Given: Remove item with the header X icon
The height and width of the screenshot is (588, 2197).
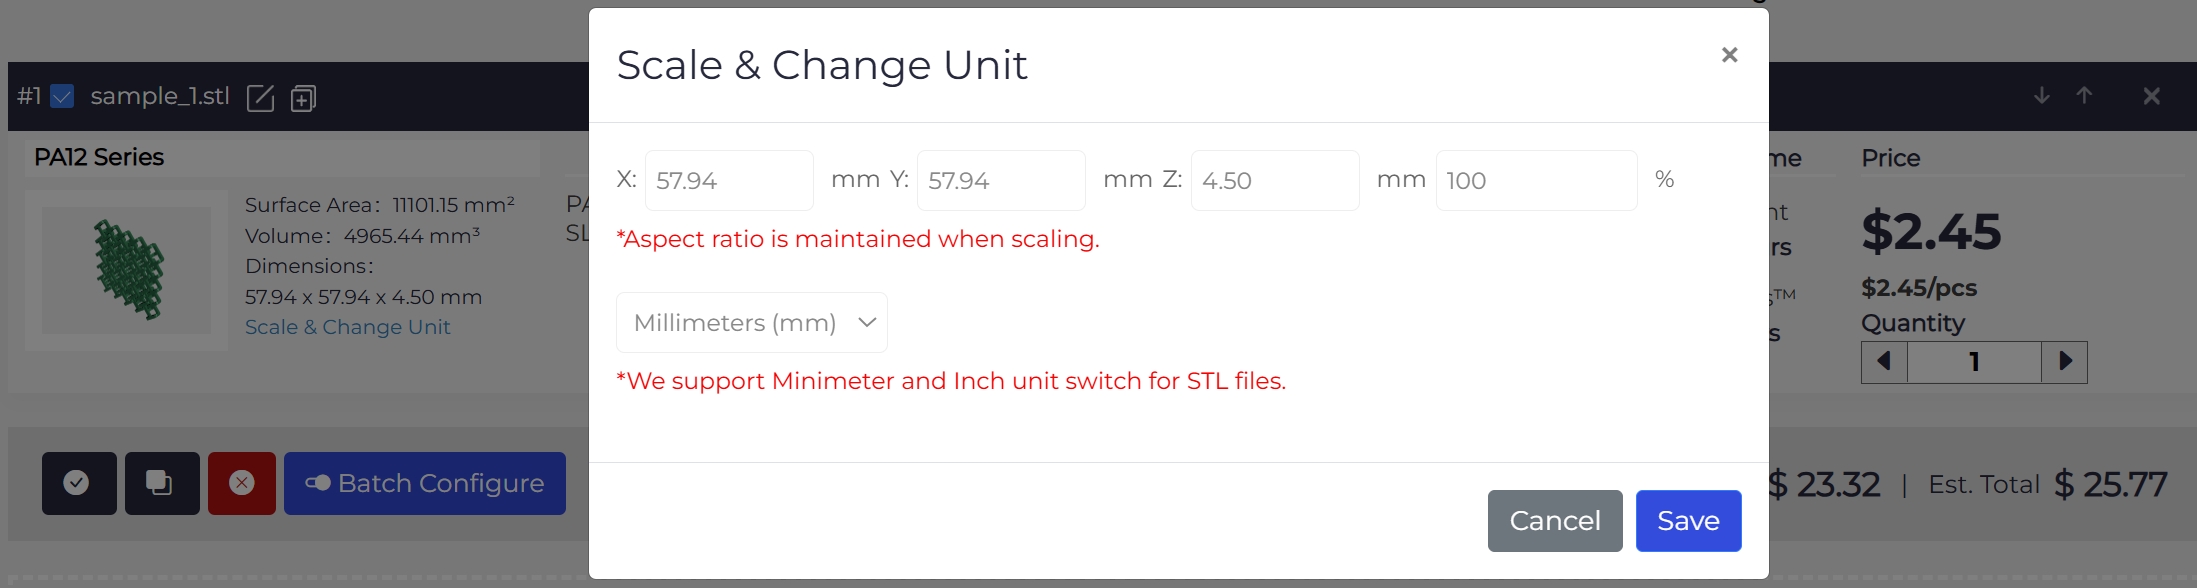Looking at the screenshot, I should pyautogui.click(x=2152, y=96).
